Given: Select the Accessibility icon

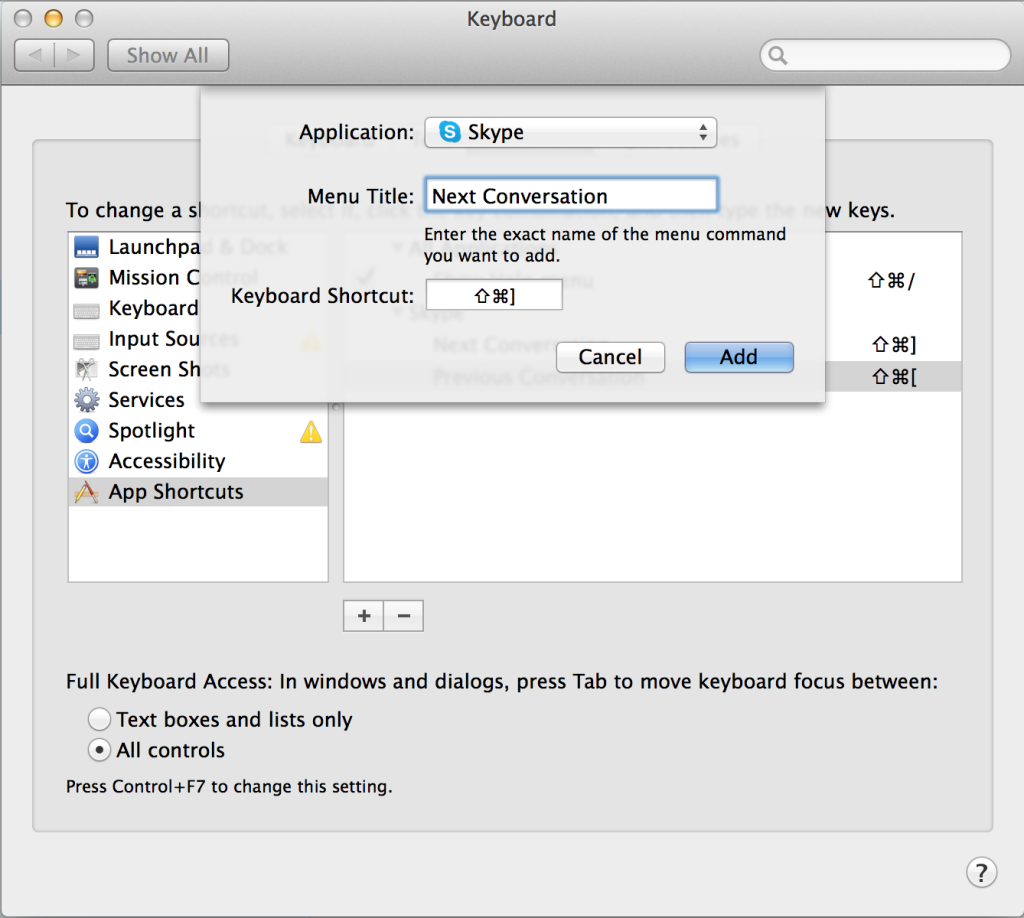Looking at the screenshot, I should click(x=85, y=461).
